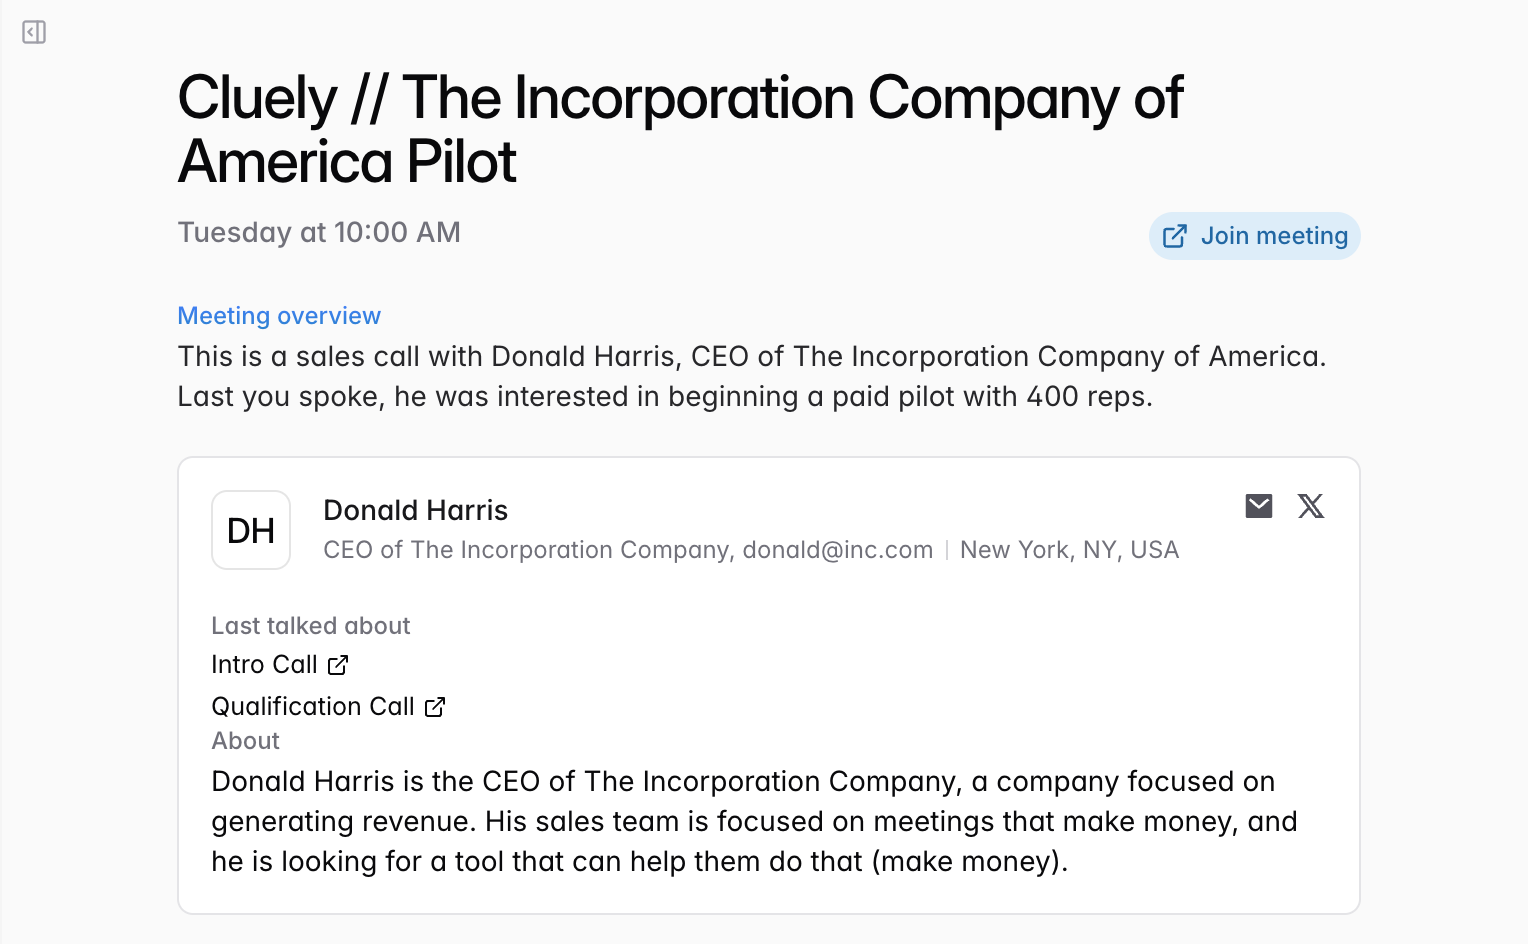Email Donald Harris via the envelope icon

click(x=1259, y=506)
